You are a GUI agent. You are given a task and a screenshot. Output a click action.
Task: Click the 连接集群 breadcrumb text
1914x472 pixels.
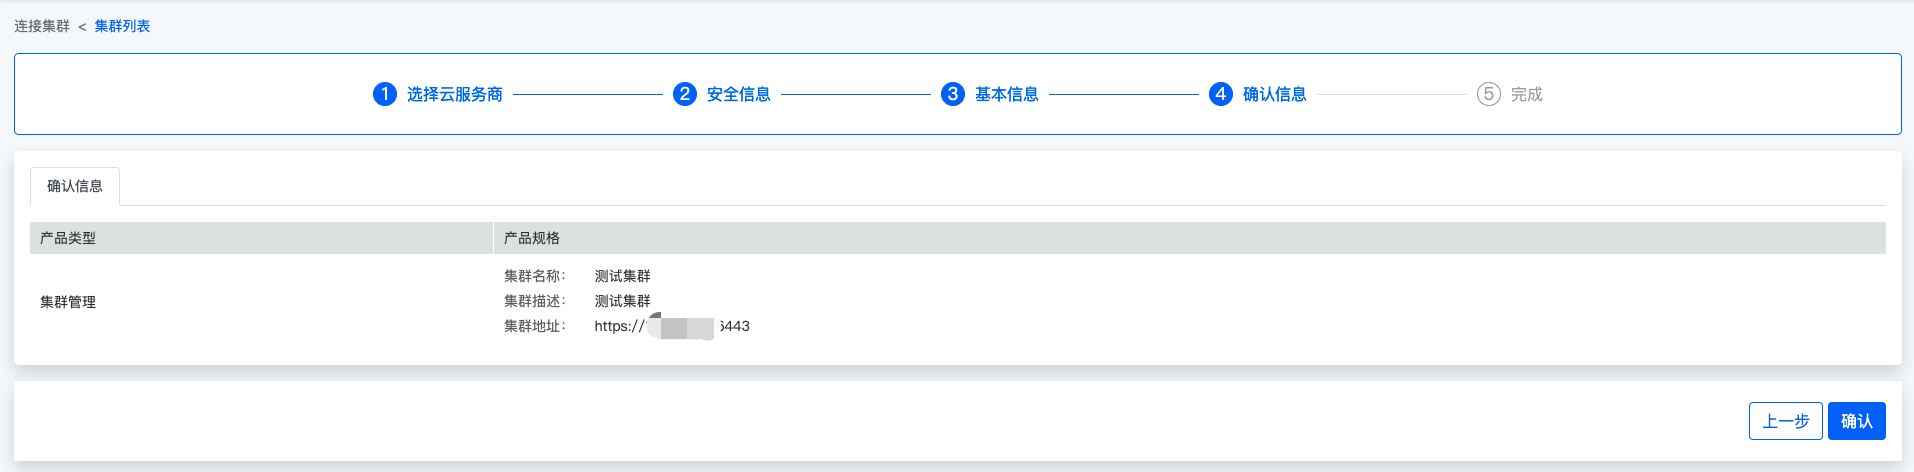coord(42,26)
